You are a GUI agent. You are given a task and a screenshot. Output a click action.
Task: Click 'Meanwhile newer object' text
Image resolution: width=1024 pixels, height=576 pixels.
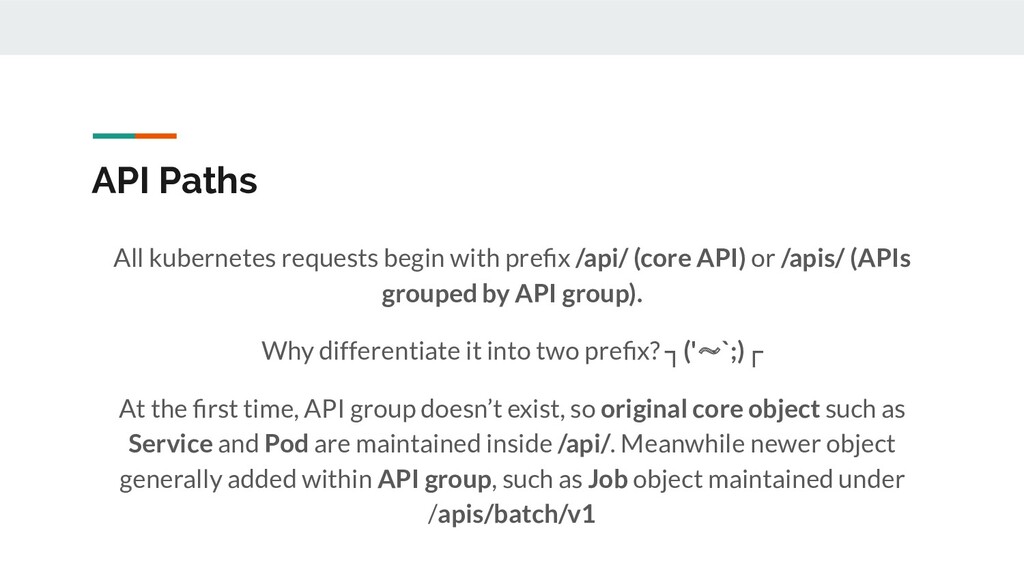coord(758,444)
